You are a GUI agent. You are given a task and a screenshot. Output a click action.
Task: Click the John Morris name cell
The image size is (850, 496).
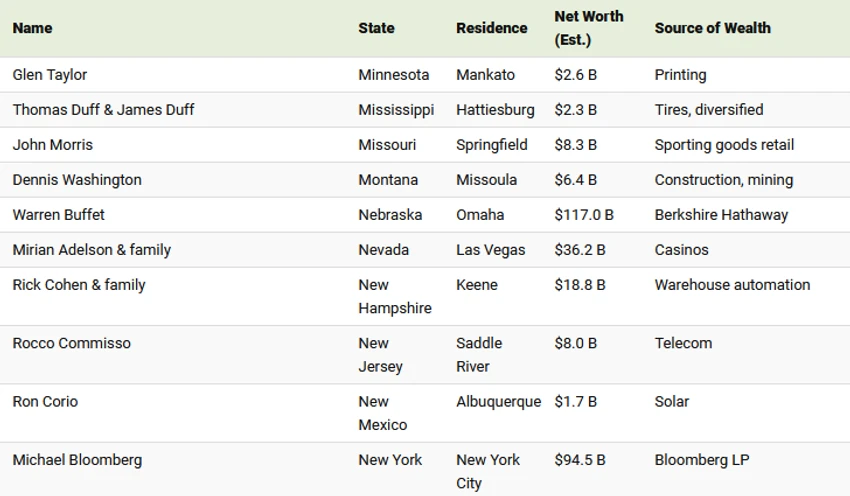tap(53, 145)
